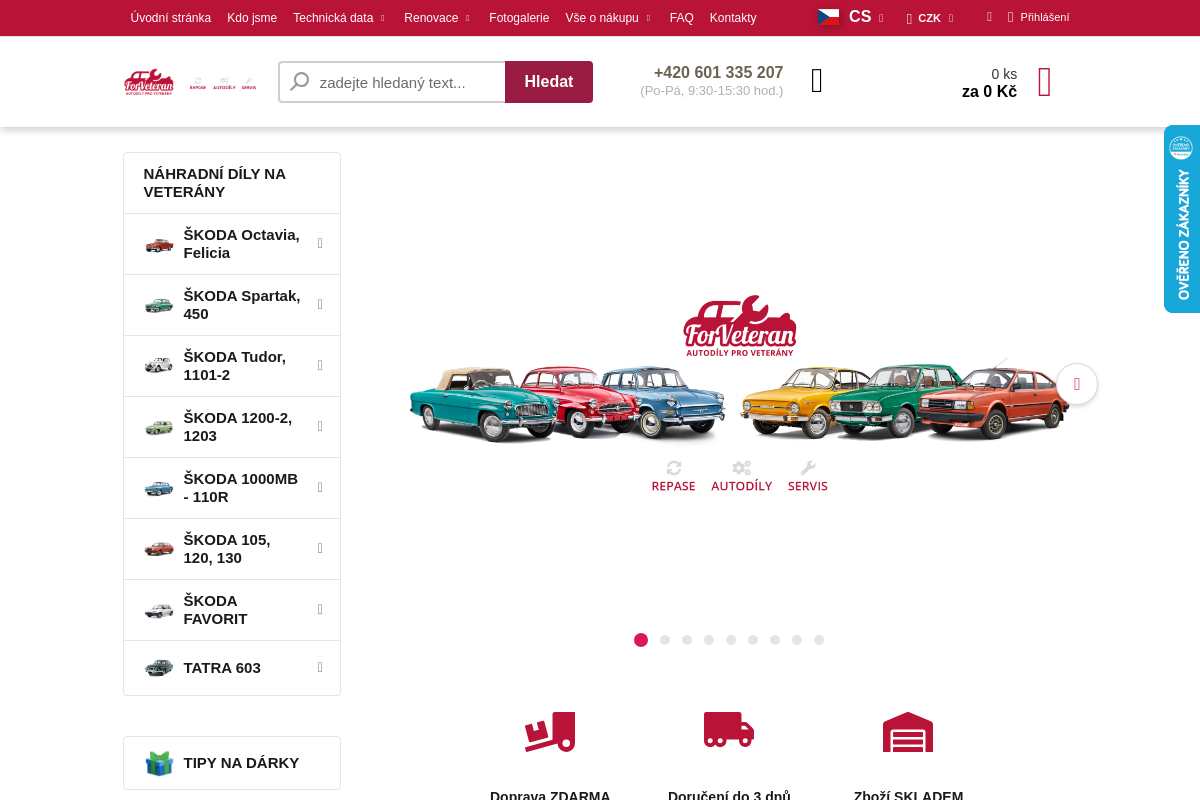The image size is (1200, 800).
Task: Click the user icon next to Přihlášení
Action: pos(1010,17)
